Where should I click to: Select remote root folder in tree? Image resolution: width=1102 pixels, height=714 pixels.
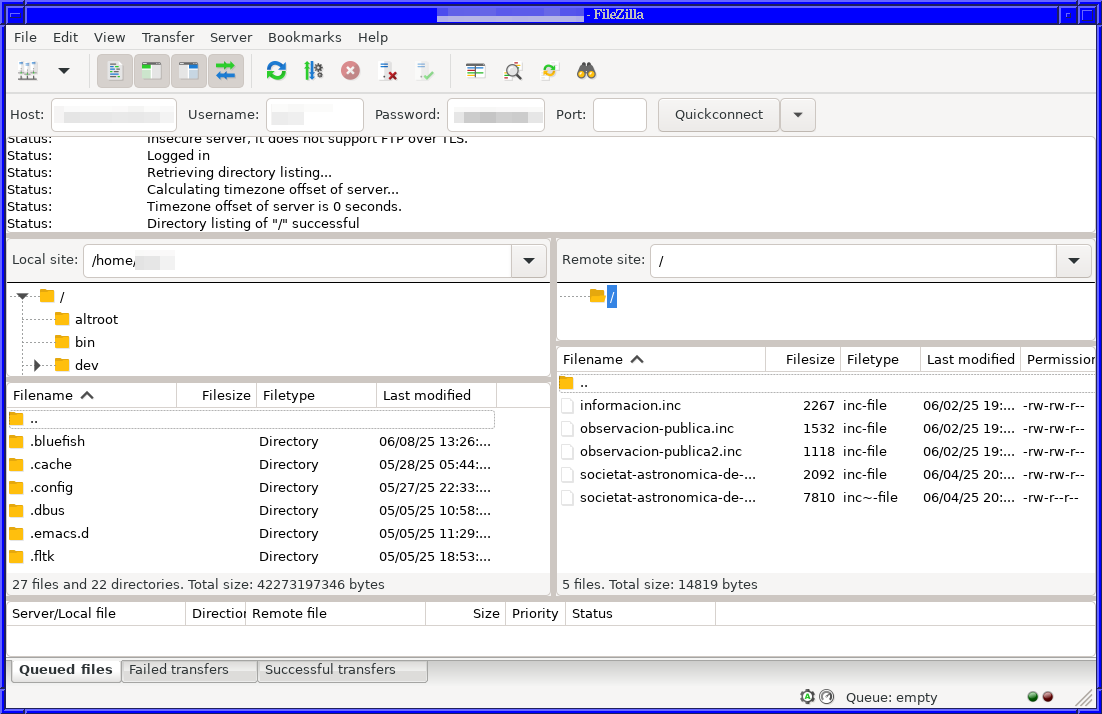click(x=612, y=297)
